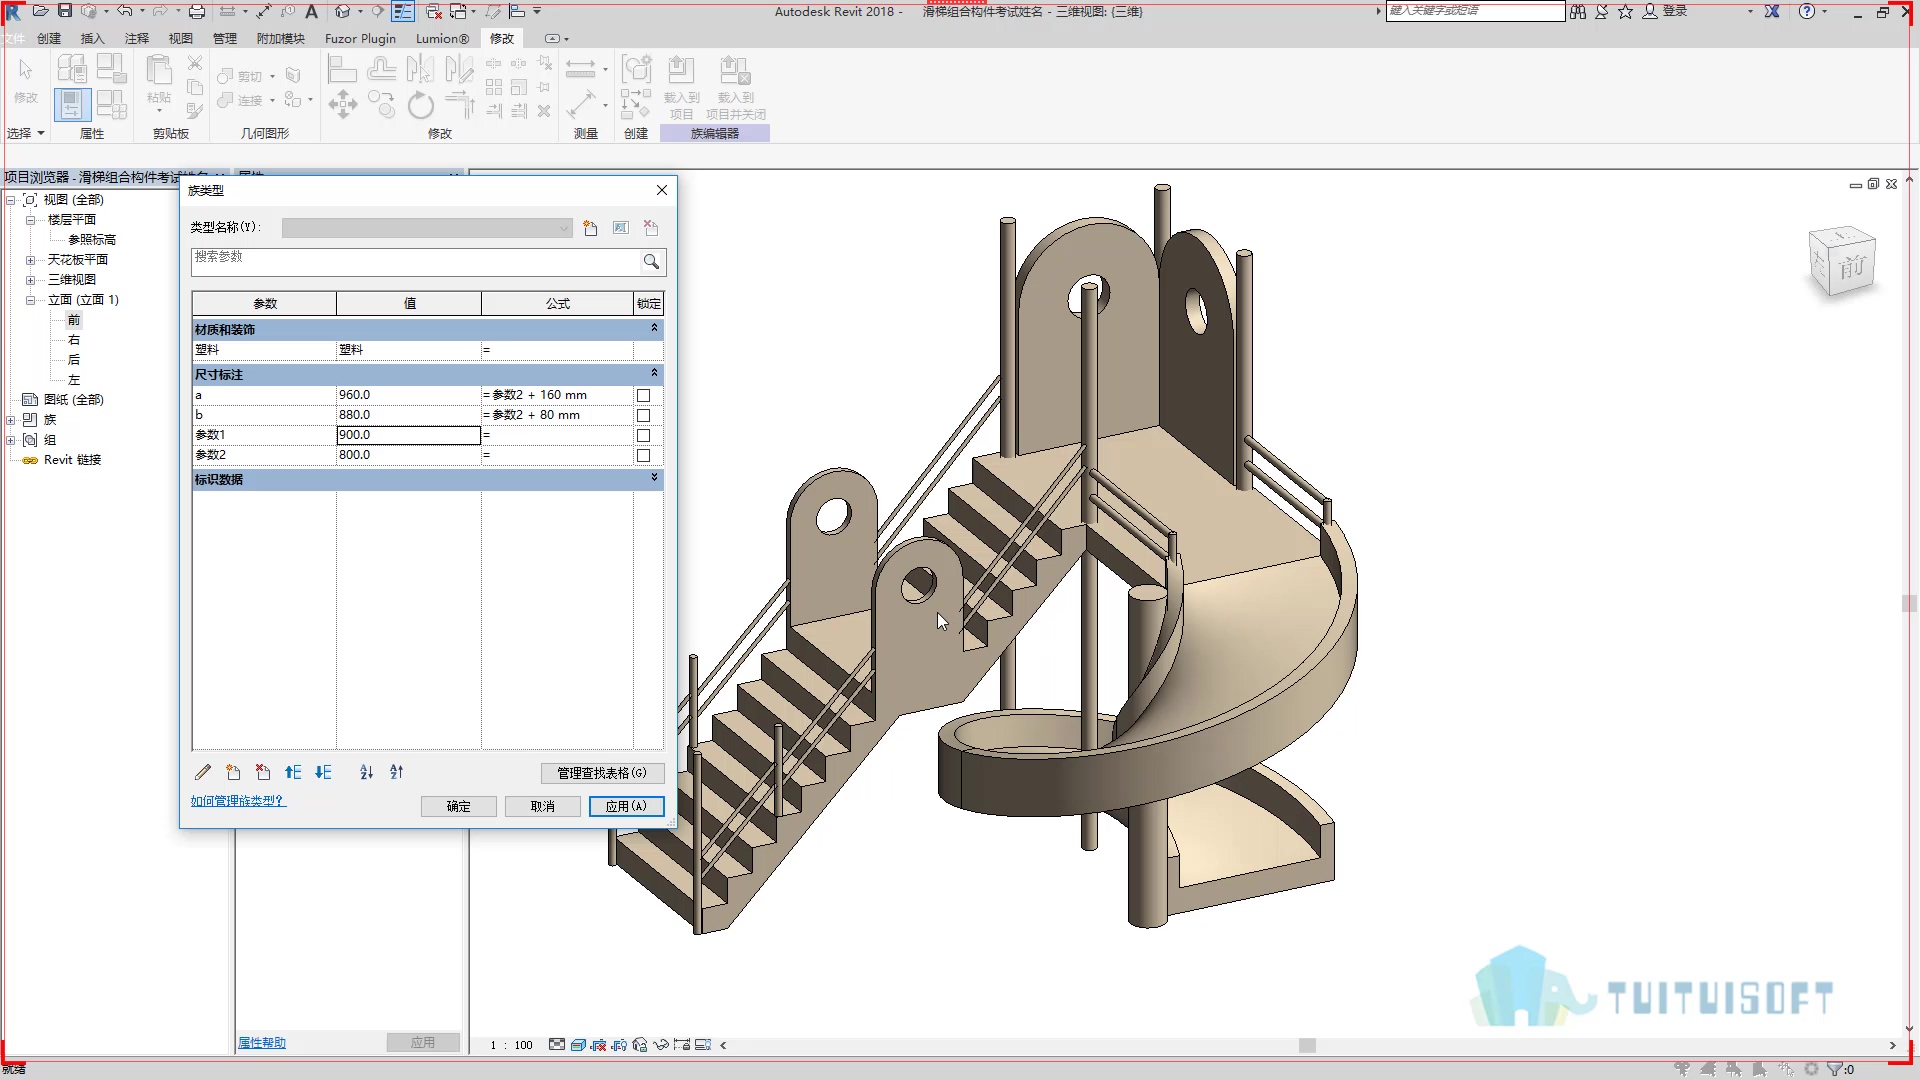Screen dimensions: 1920x1080
Task: Collapse the 尺寸标注 parameter group
Action: (x=654, y=373)
